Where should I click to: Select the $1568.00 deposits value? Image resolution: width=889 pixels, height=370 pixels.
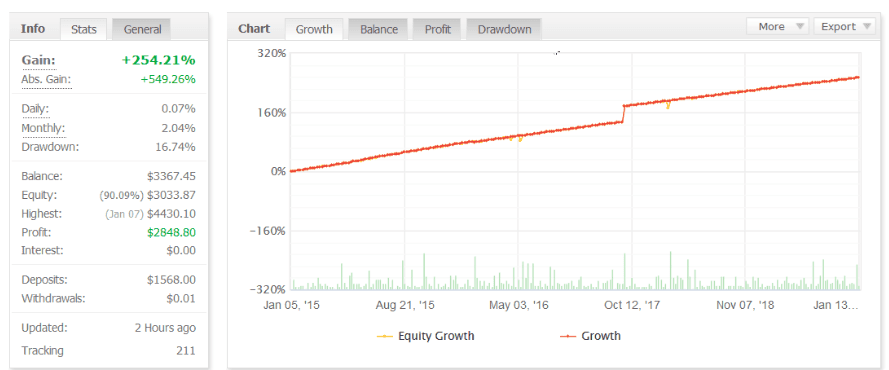pyautogui.click(x=171, y=280)
